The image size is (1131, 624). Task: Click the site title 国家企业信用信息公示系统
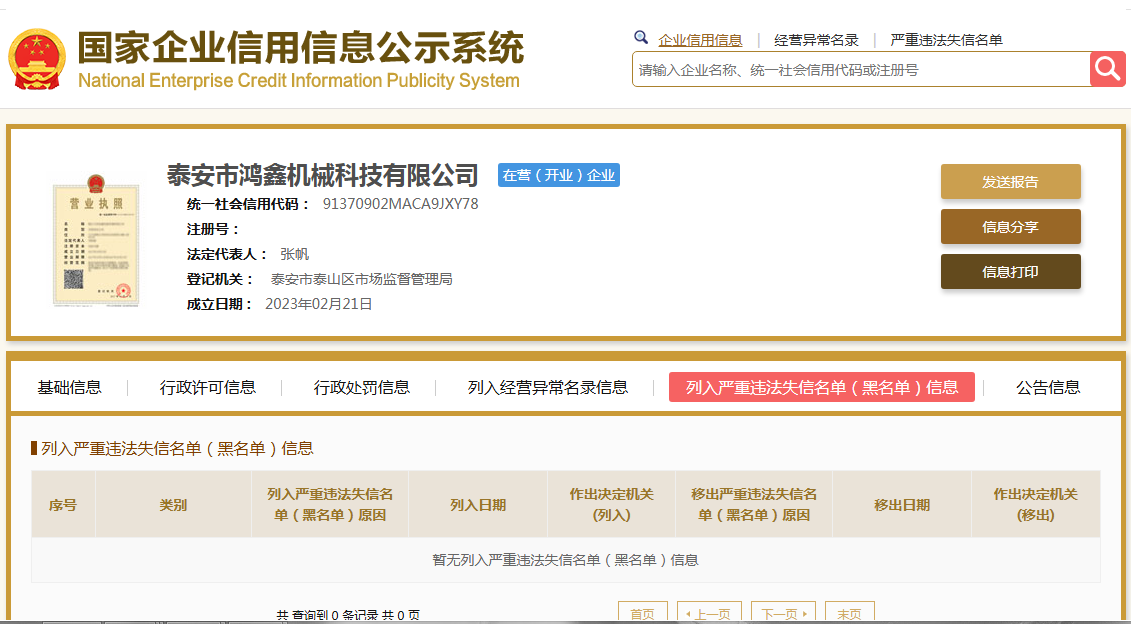300,49
